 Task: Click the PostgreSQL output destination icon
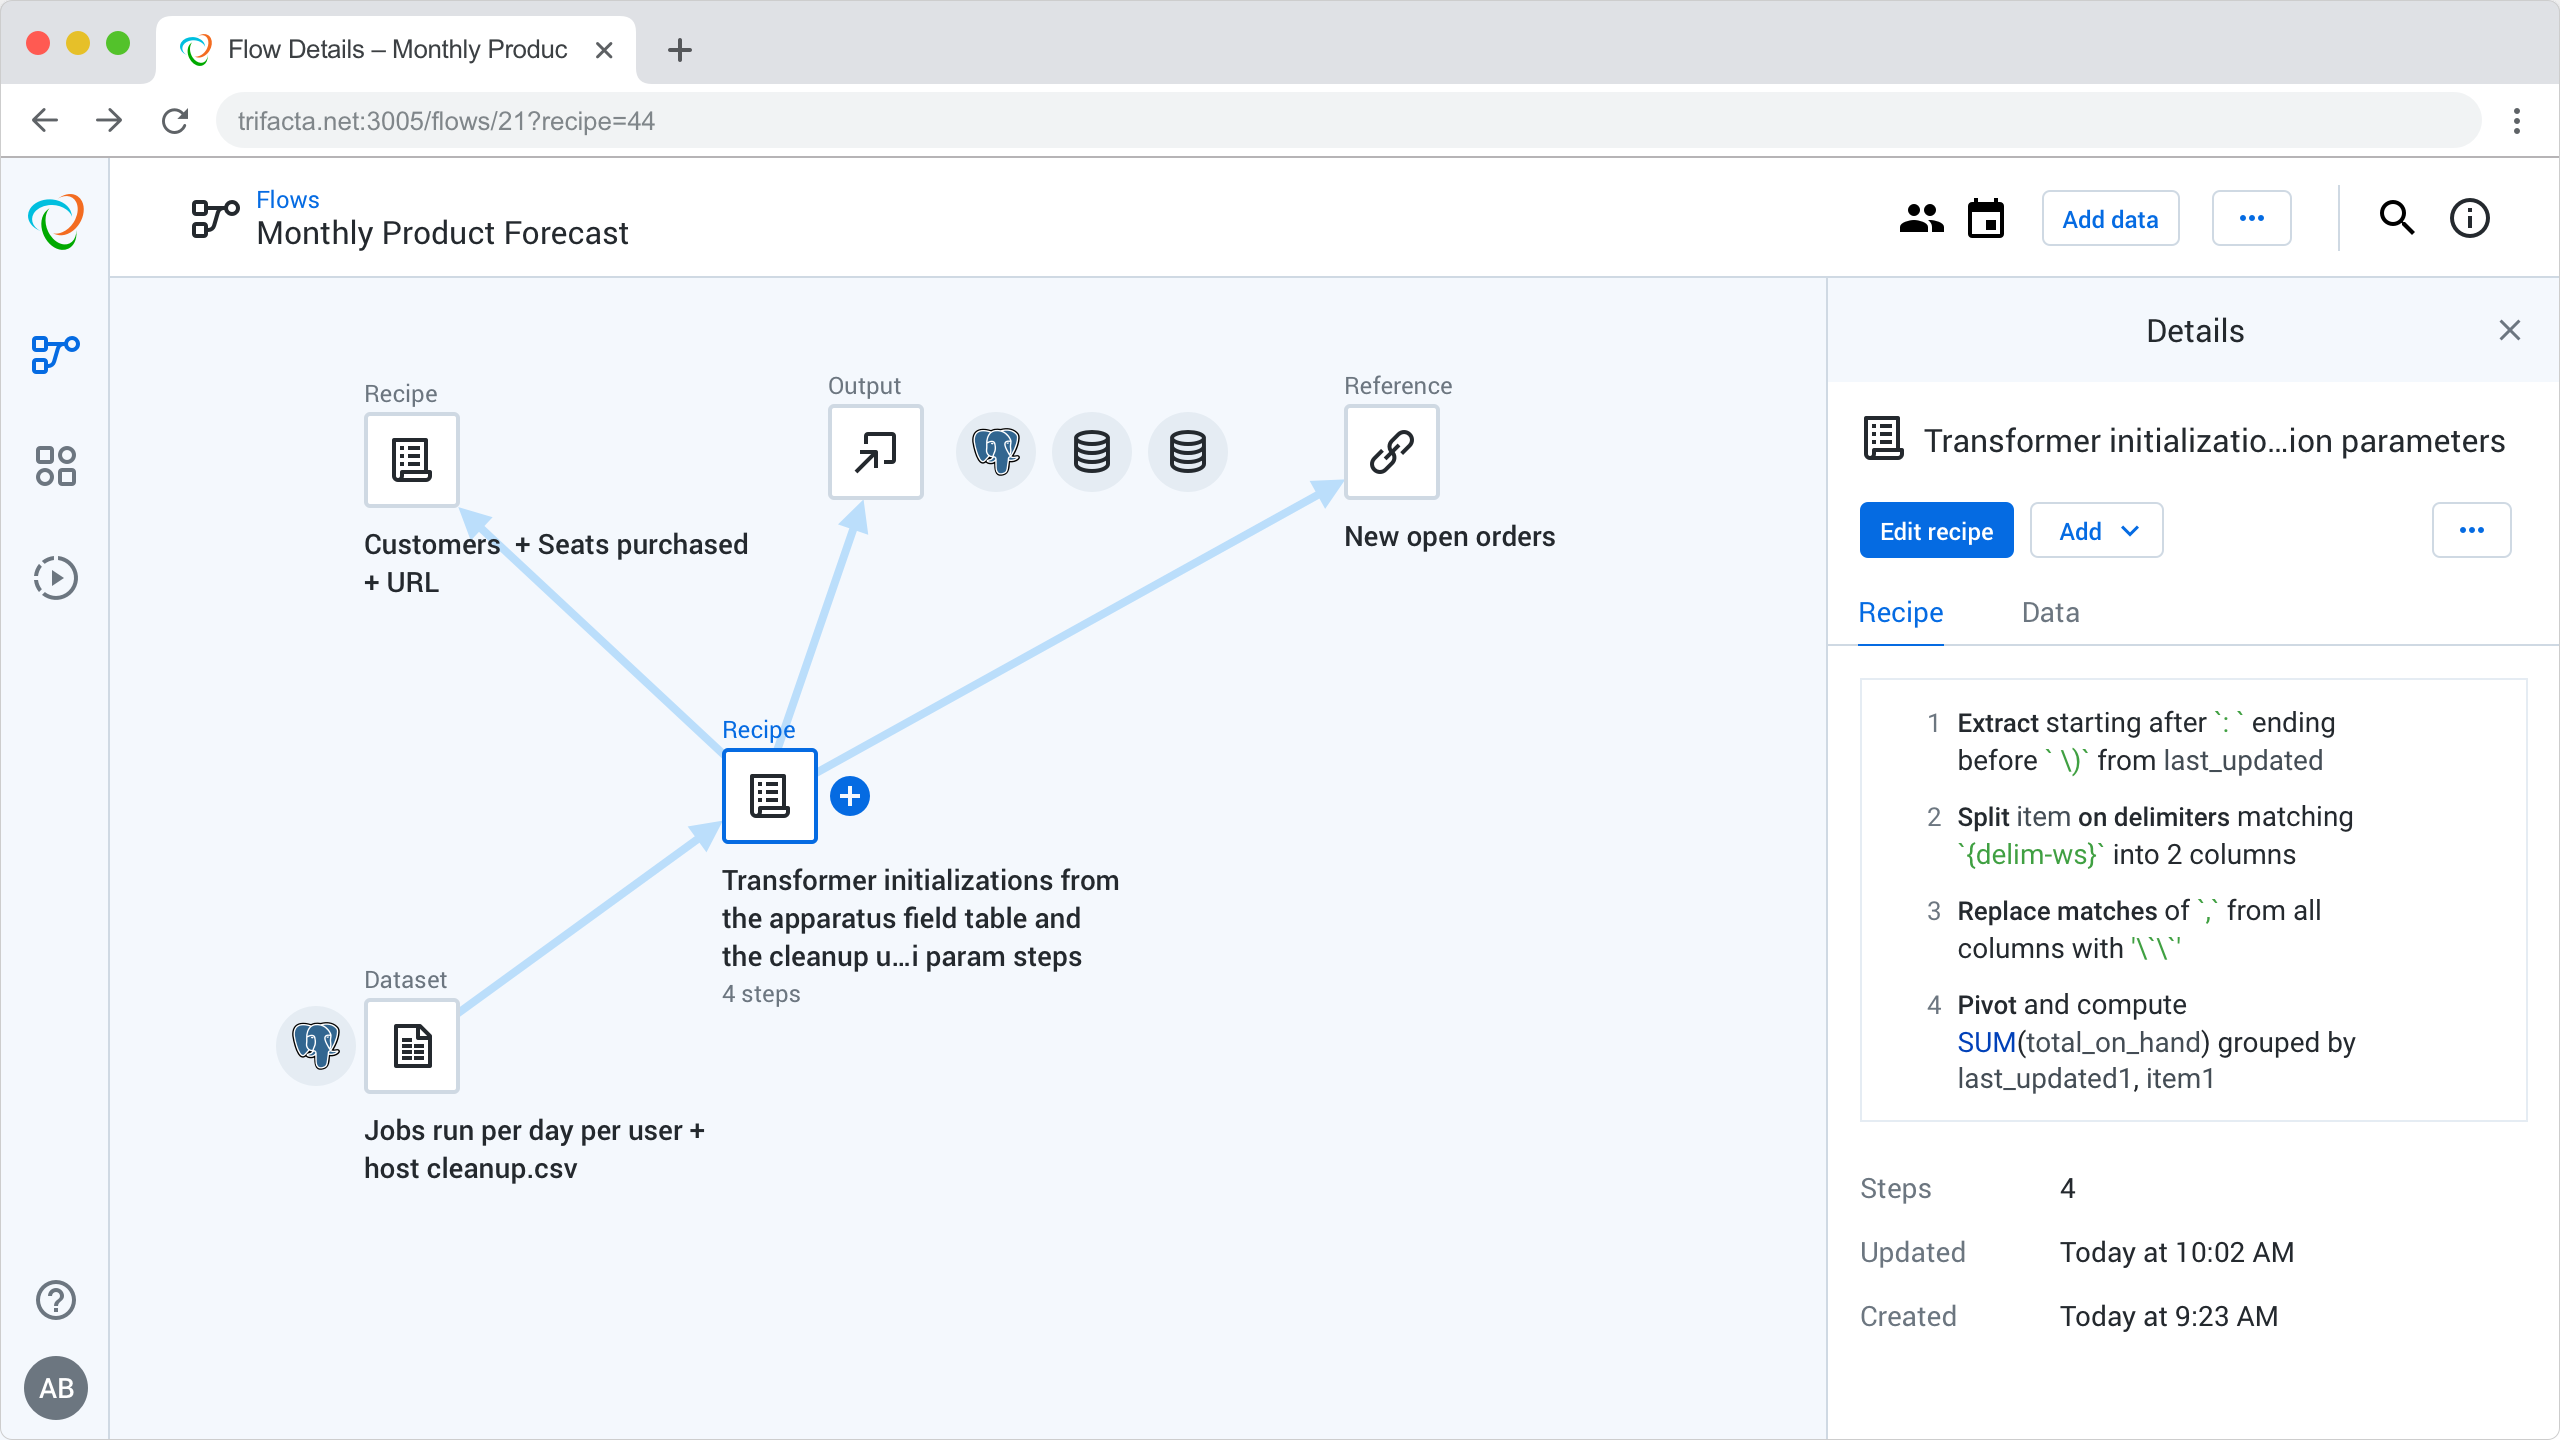pos(996,452)
